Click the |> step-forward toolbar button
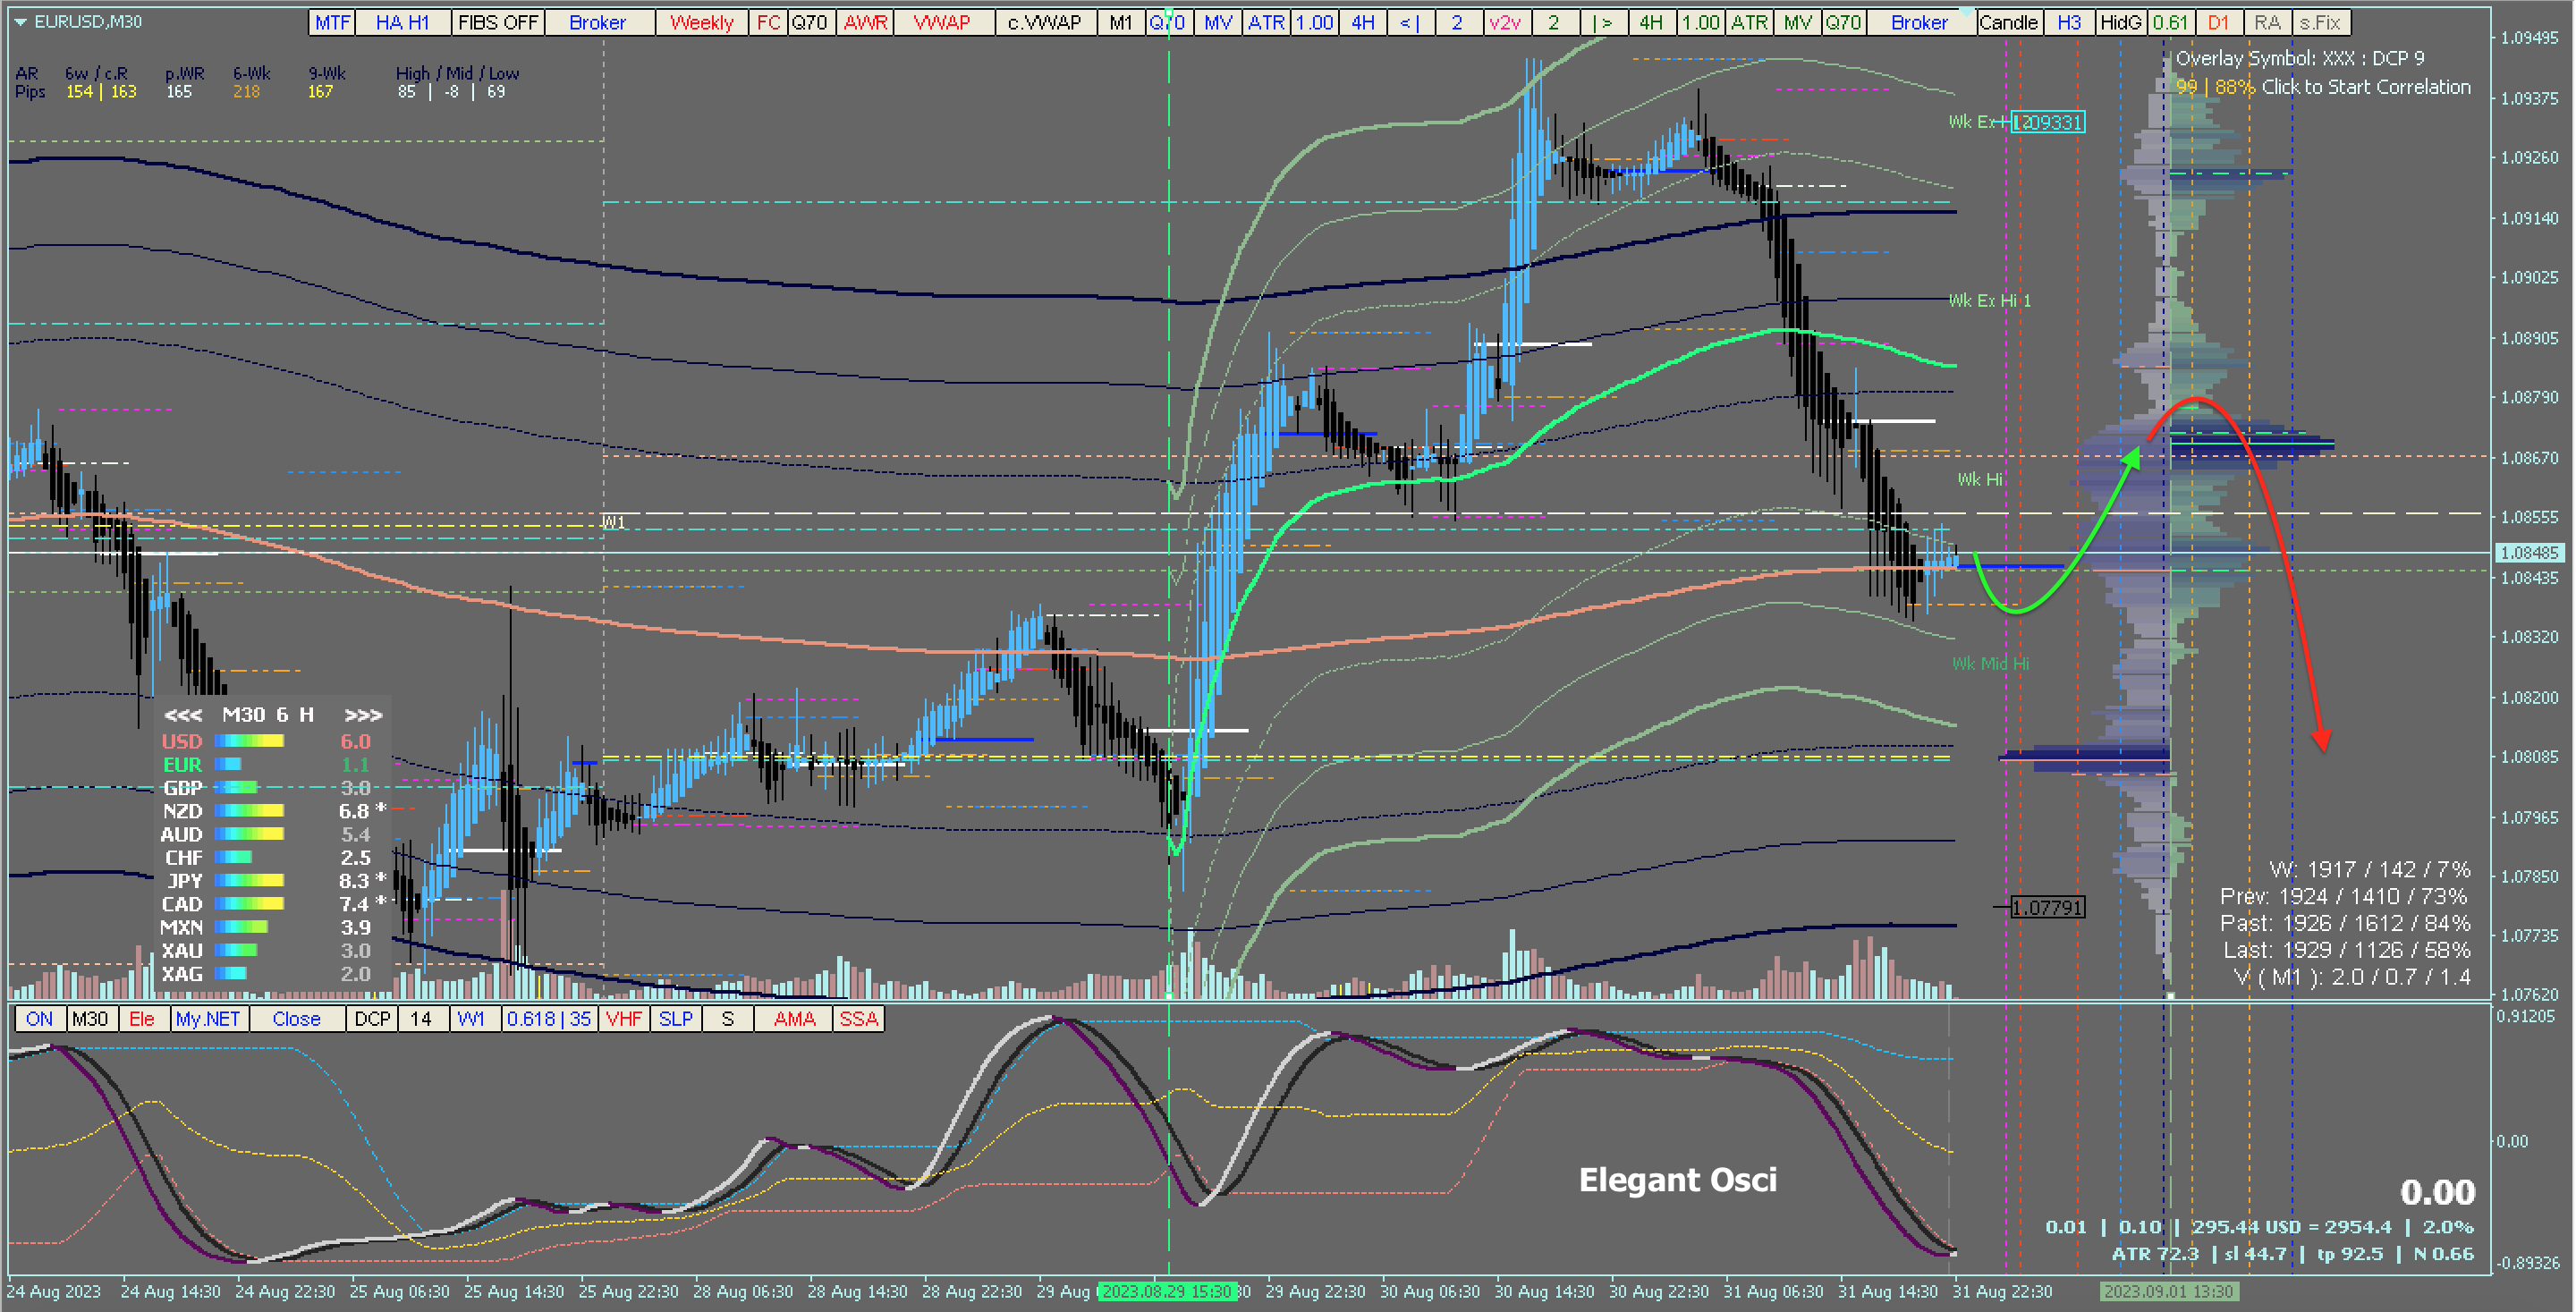Image resolution: width=2576 pixels, height=1312 pixels. tap(1603, 22)
